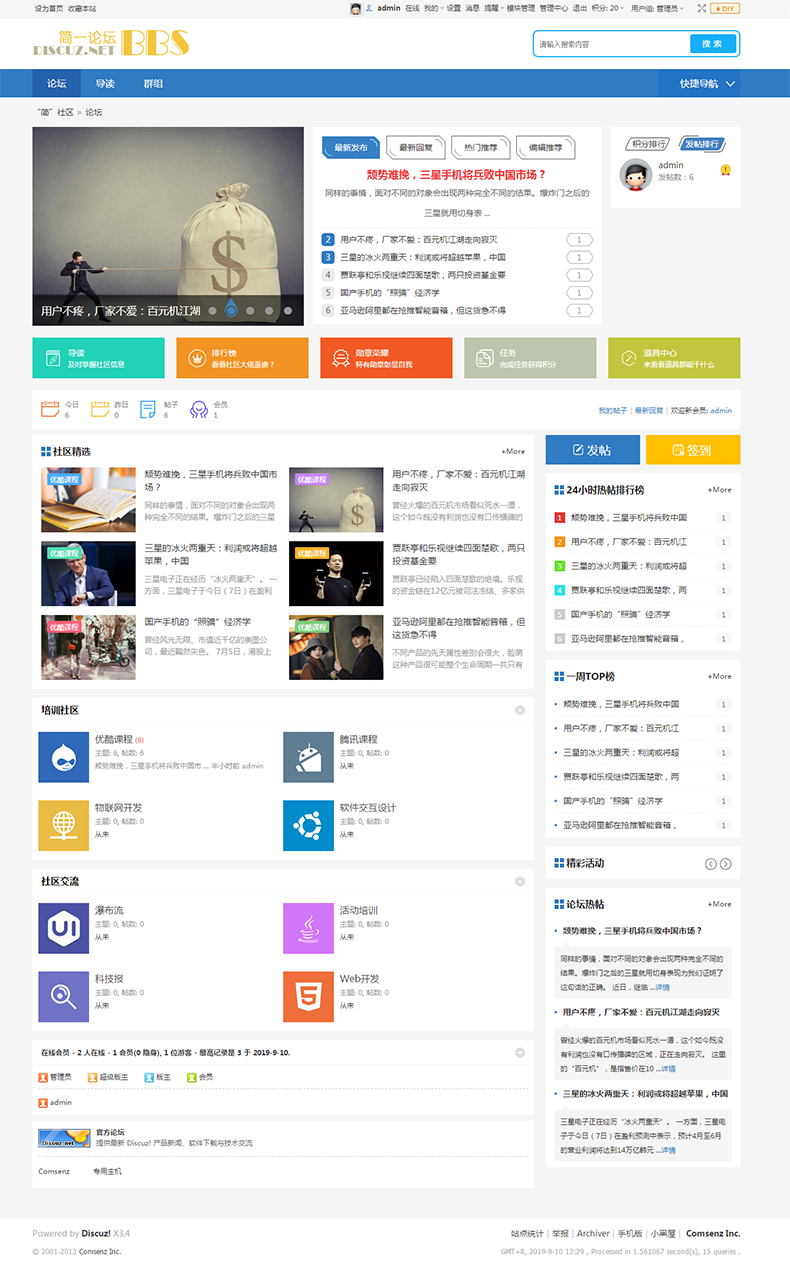The height and width of the screenshot is (1266, 790).
Task: Open thumbnail for 国产手机的"照骗"经济学
Action: pyautogui.click(x=88, y=648)
